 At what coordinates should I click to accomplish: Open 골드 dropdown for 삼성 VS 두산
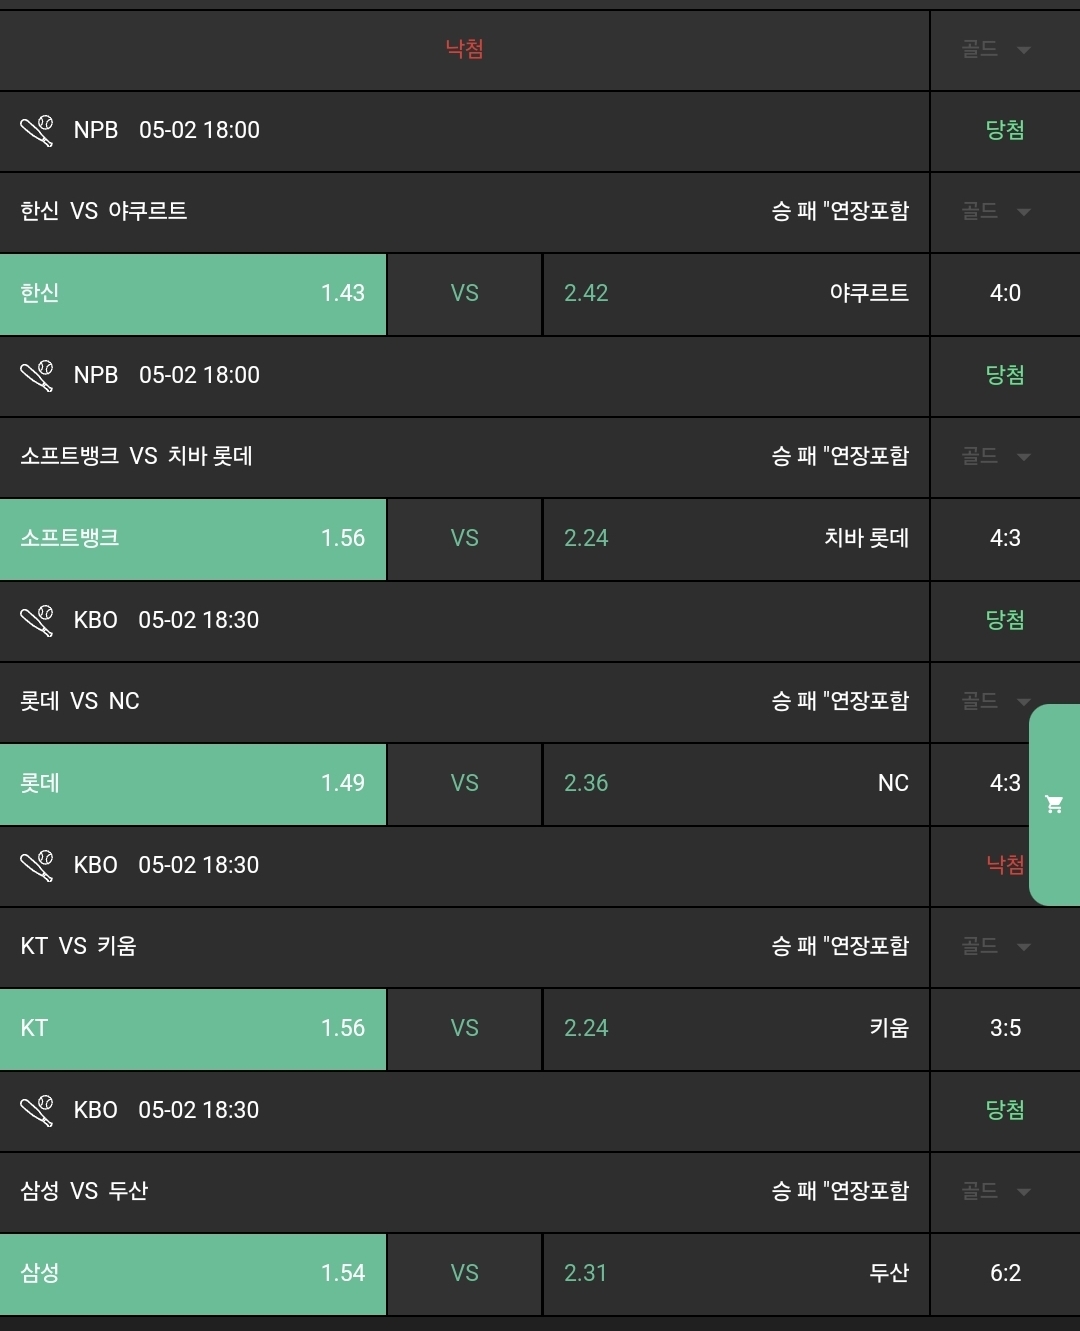(996, 1191)
